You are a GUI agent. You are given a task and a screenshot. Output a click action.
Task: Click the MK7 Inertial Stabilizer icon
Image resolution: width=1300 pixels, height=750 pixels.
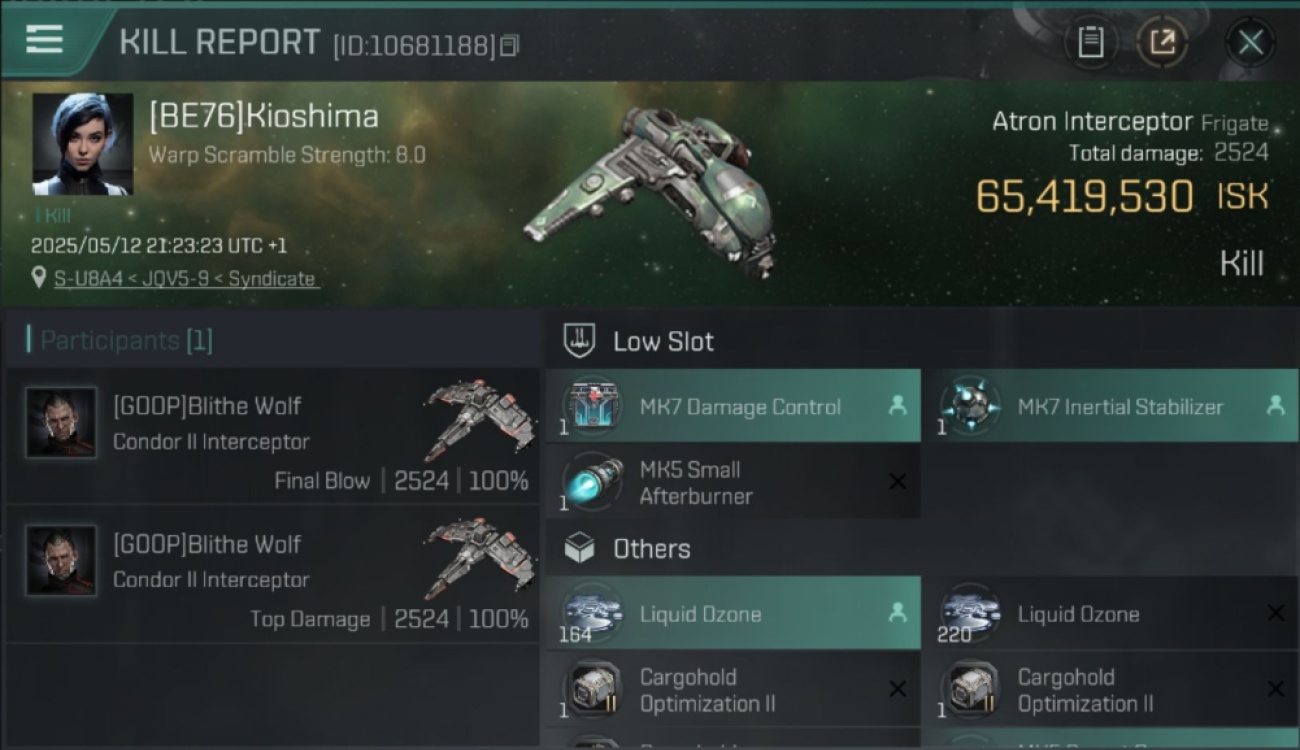[969, 407]
